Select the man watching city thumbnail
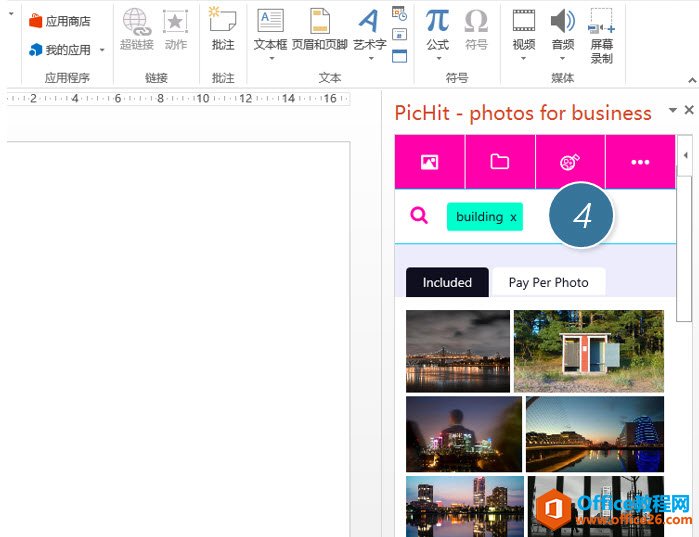Image resolution: width=699 pixels, height=537 pixels. (x=464, y=434)
